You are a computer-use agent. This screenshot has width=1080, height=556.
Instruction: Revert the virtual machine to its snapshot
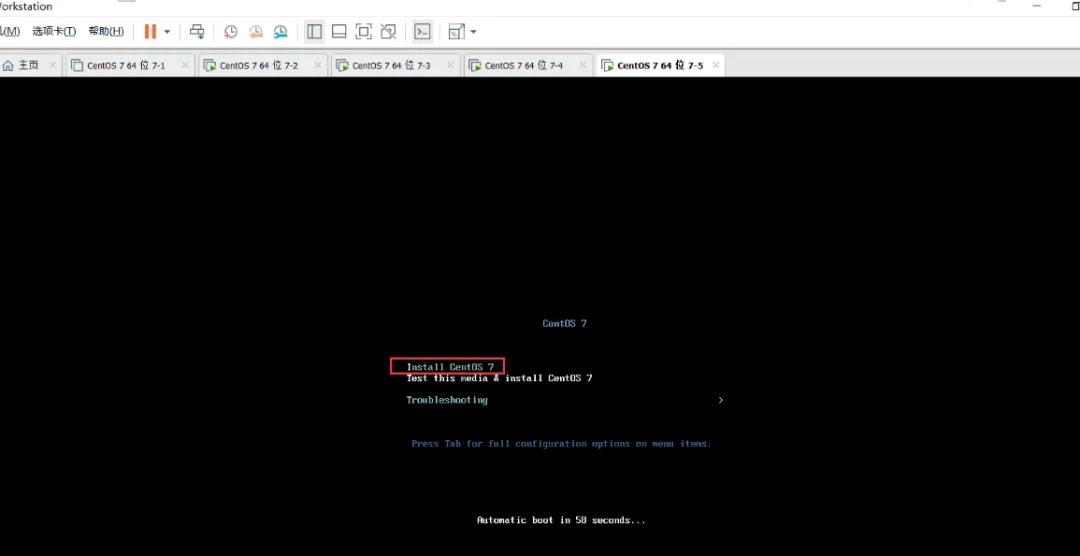[x=256, y=31]
